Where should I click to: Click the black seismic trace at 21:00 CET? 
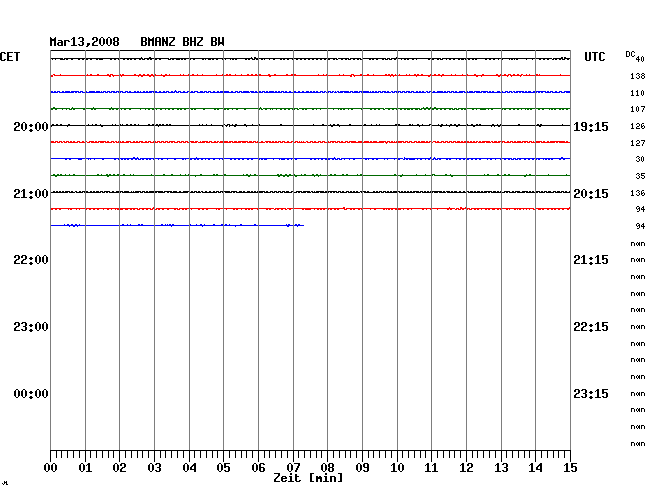tap(310, 192)
